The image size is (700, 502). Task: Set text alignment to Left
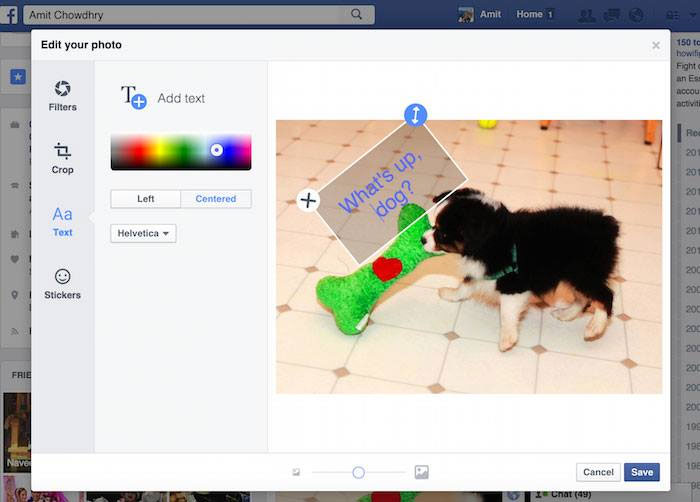pos(146,199)
